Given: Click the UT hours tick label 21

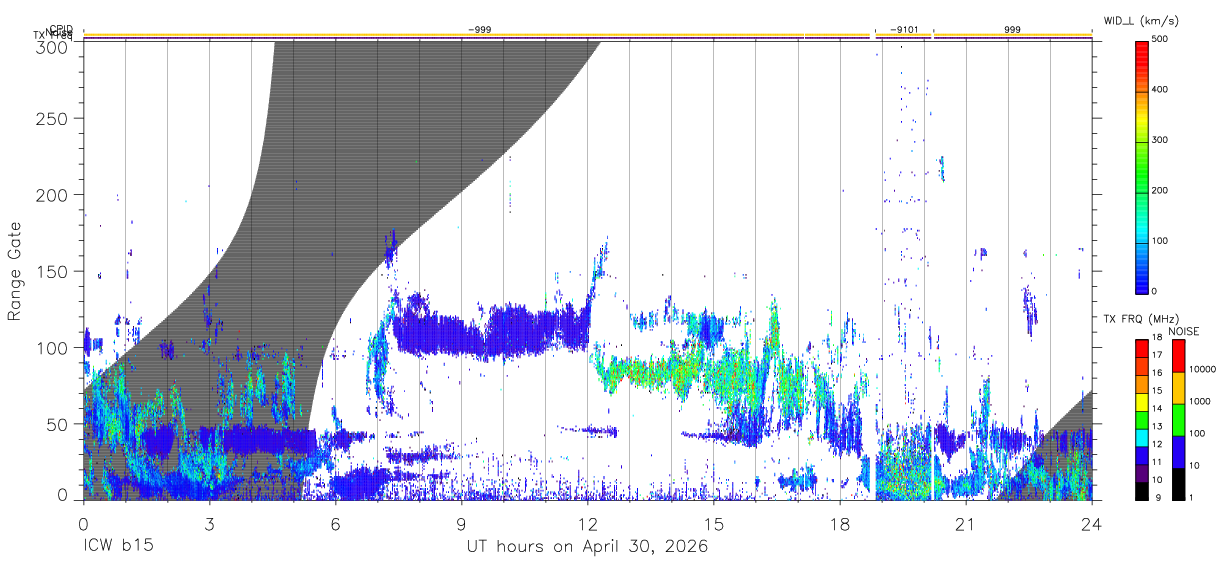Looking at the screenshot, I should point(966,524).
